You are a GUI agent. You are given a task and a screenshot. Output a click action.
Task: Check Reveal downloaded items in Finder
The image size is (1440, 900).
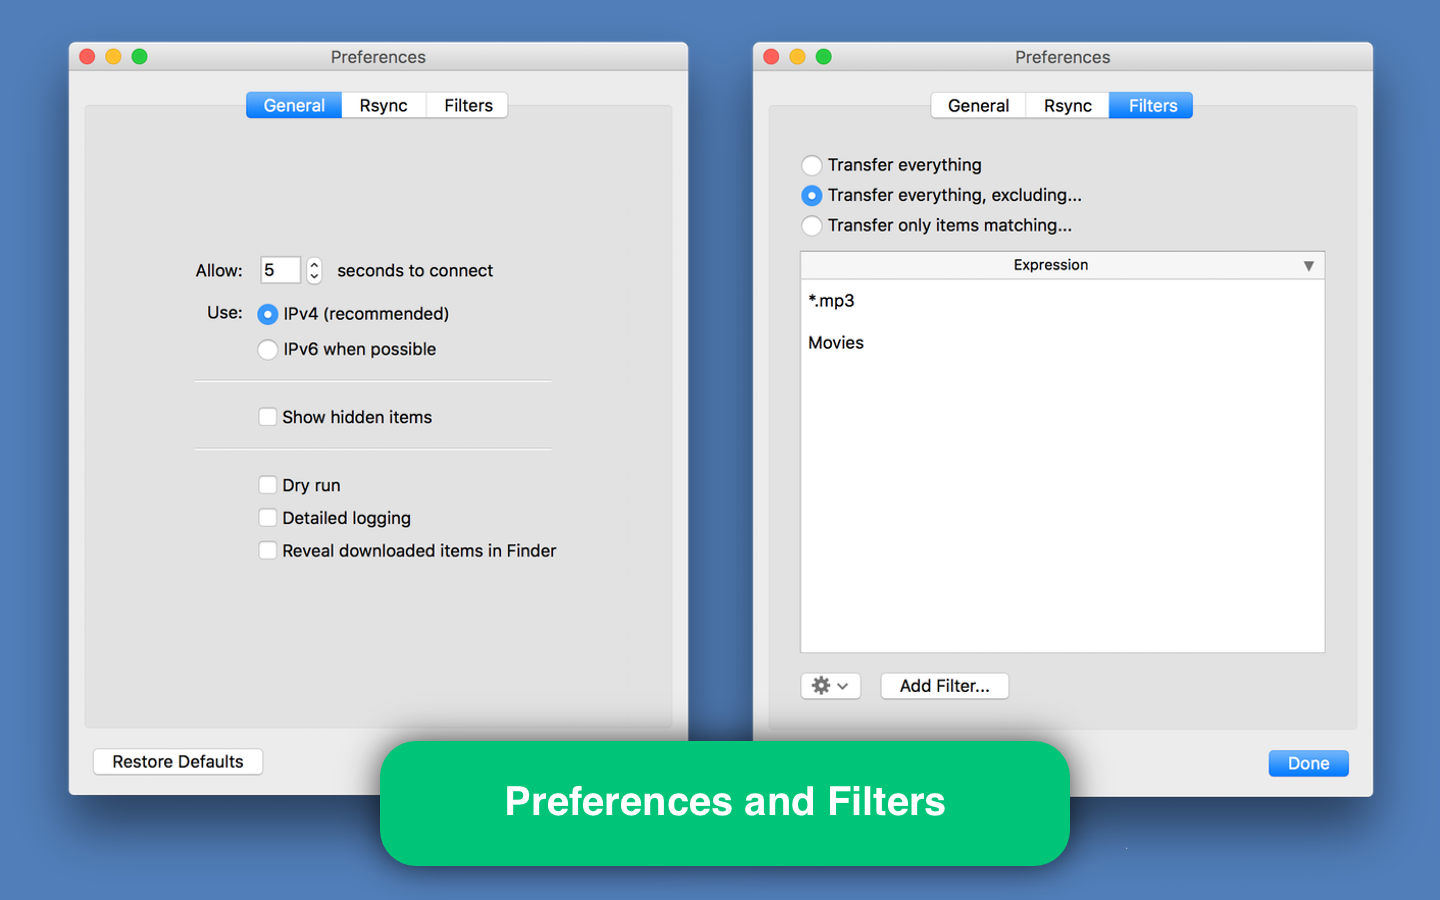pyautogui.click(x=267, y=551)
